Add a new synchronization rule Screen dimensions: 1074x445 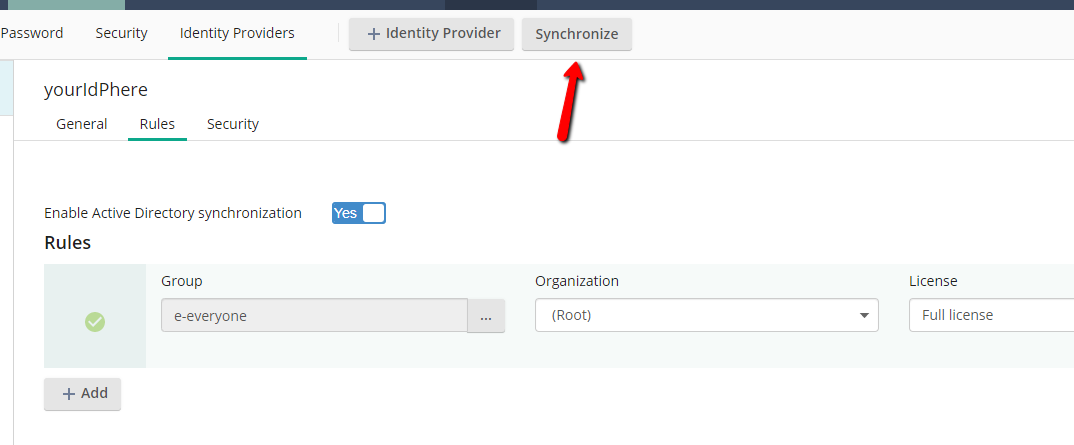coord(82,394)
